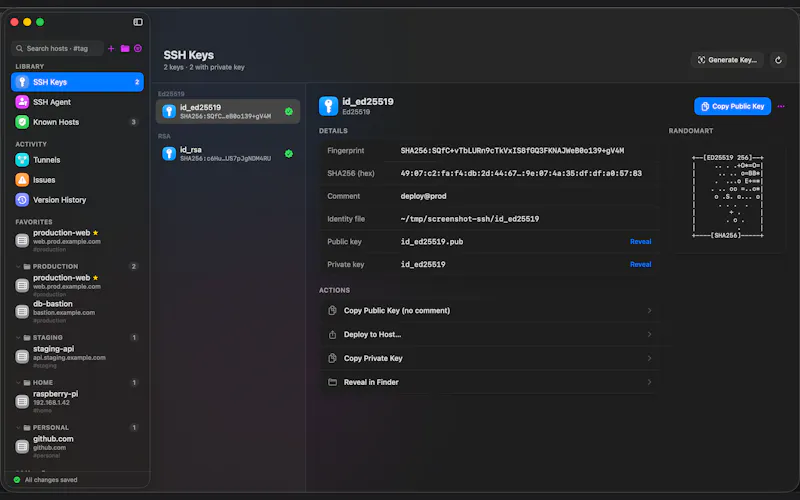This screenshot has width=800, height=500.
Task: Choose Reveal in Finder action
Action: tap(490, 382)
